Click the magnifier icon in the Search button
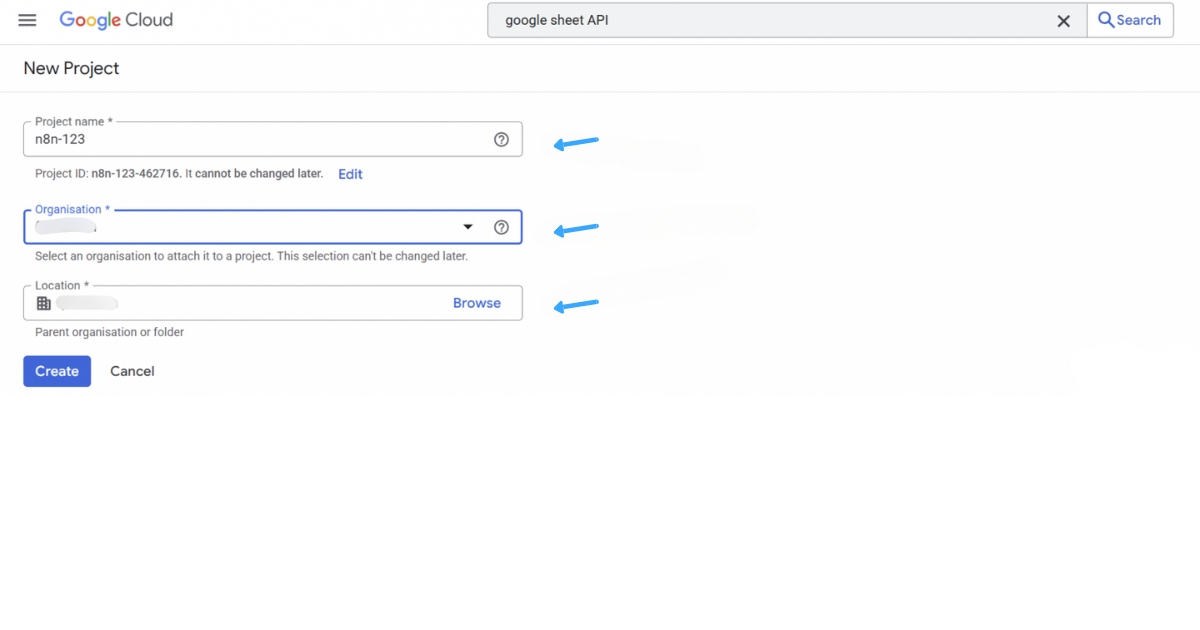Screen dimensions: 1200x630 click(1105, 20)
